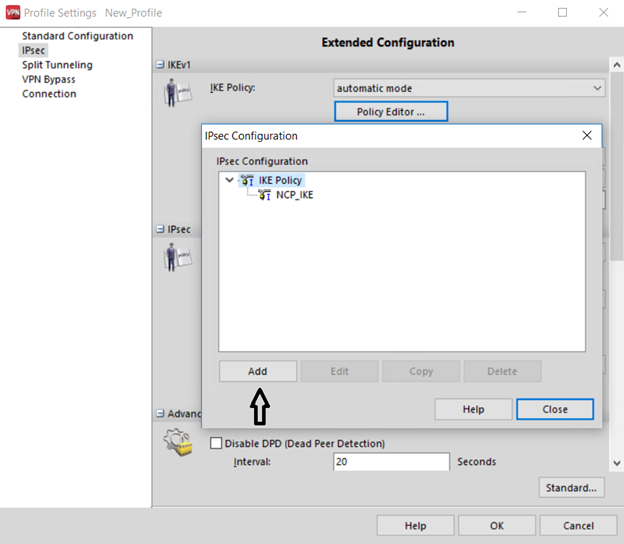Minimize the Profile Settings window

click(522, 13)
